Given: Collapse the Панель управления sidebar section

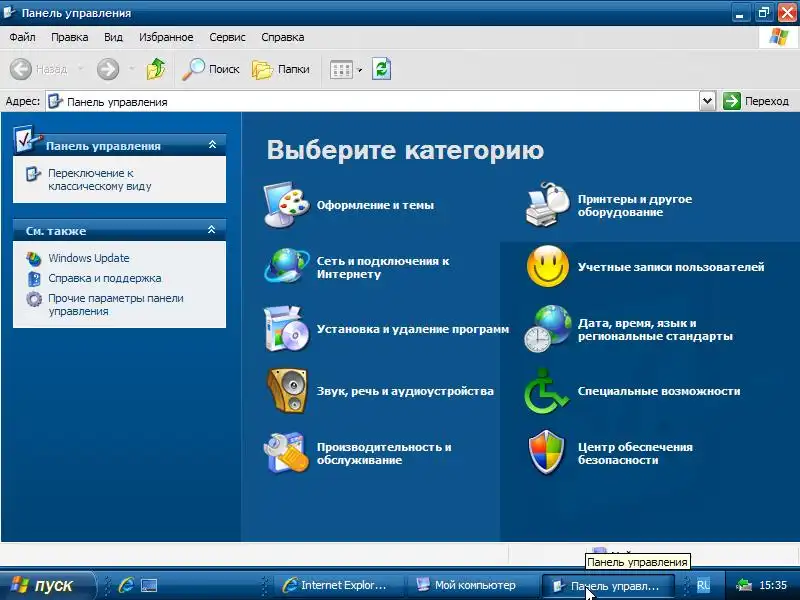Looking at the screenshot, I should pyautogui.click(x=213, y=145).
